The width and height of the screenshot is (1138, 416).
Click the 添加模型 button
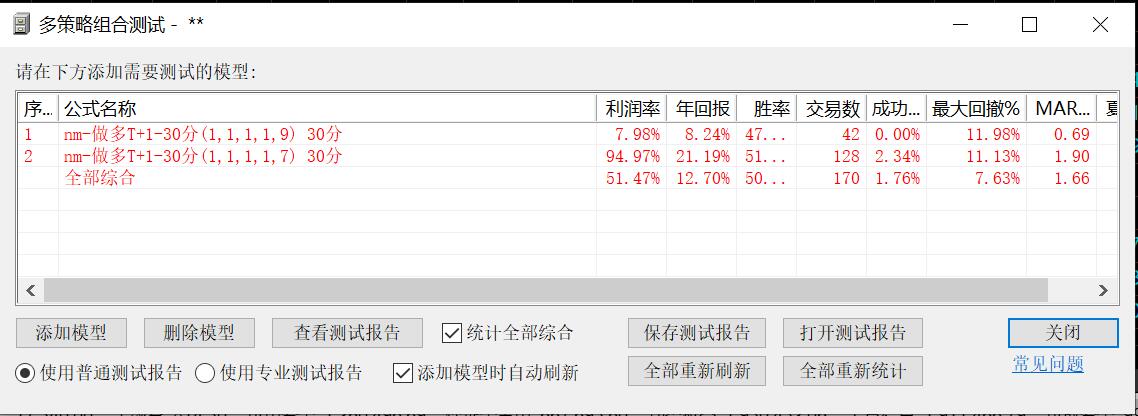coord(71,333)
